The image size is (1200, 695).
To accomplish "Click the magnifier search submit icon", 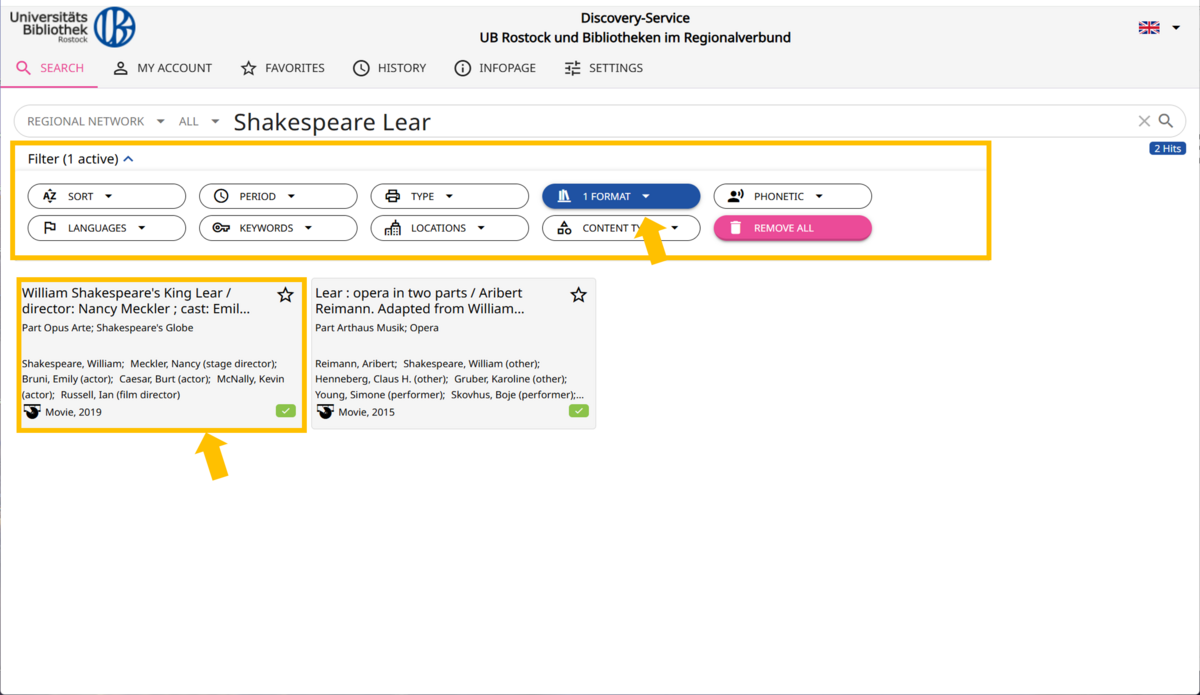I will pos(1166,121).
